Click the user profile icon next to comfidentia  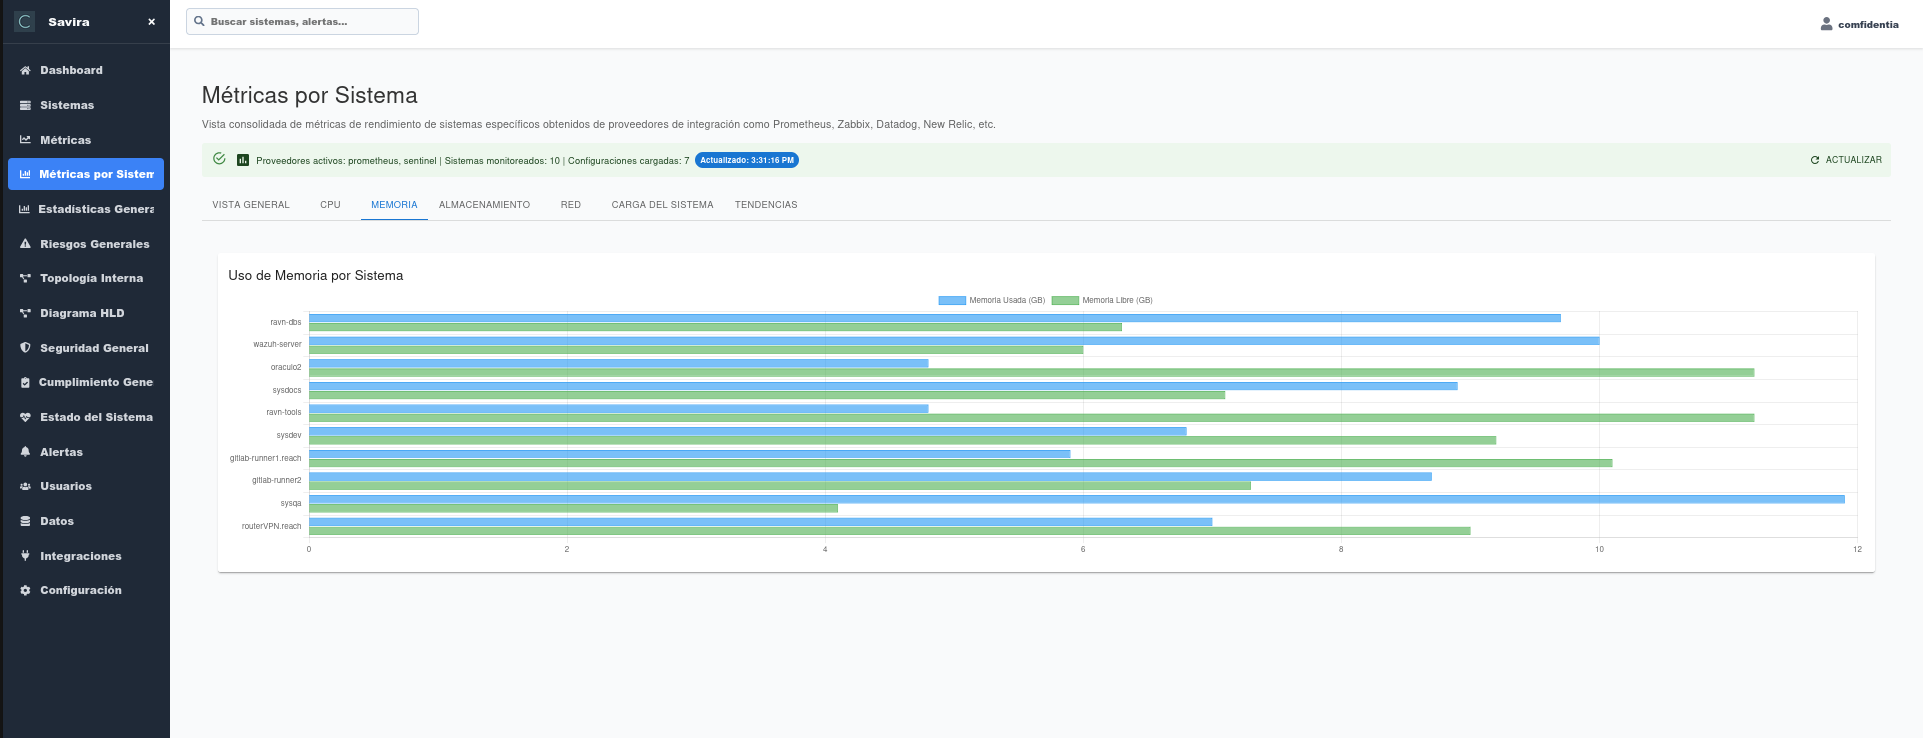[1826, 24]
